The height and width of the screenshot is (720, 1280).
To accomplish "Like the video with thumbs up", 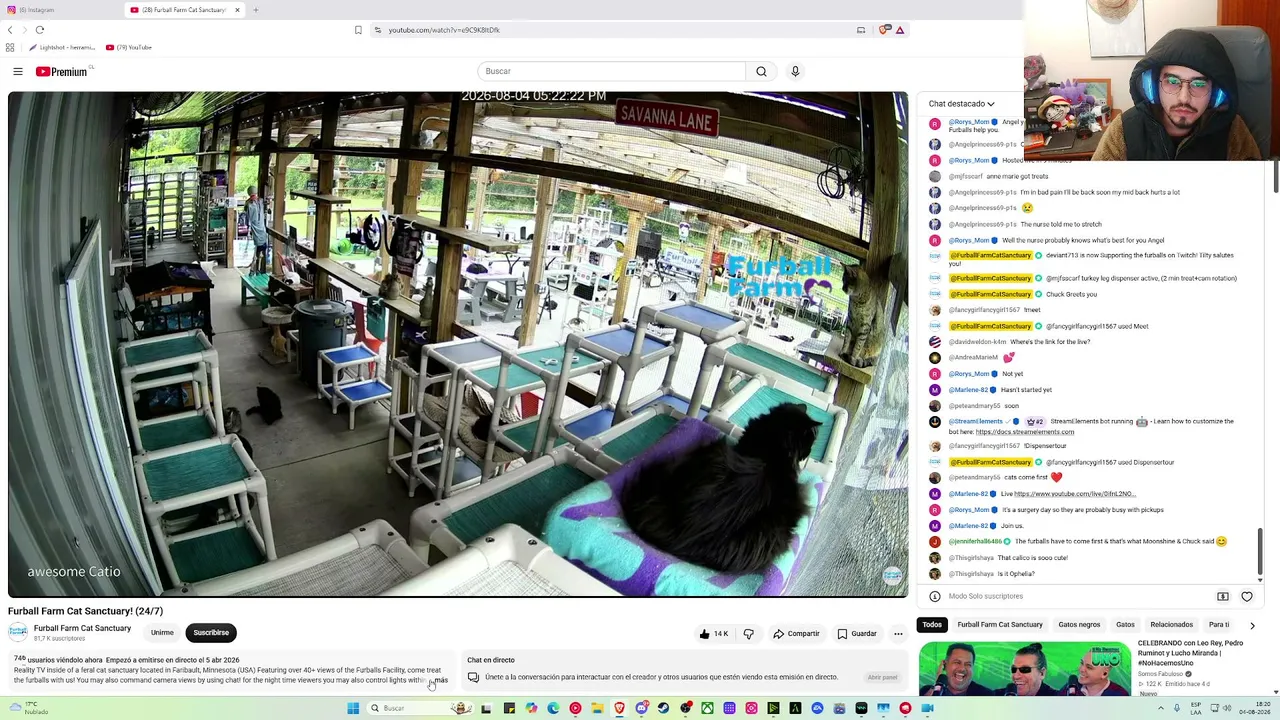I will pos(714,634).
